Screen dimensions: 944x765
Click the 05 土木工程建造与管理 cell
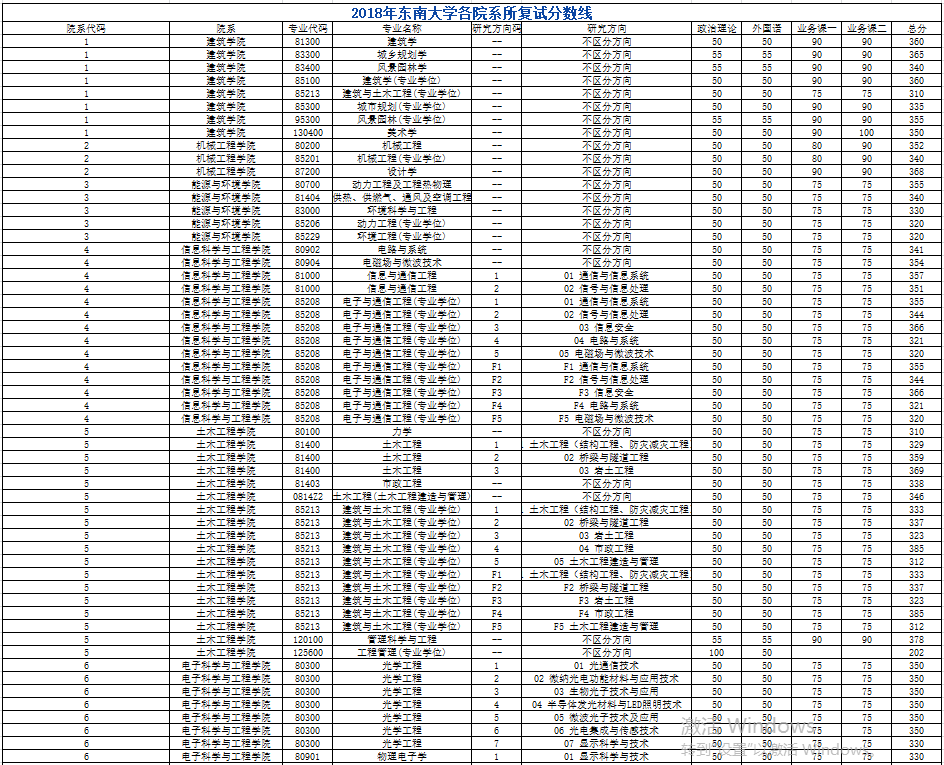pos(606,562)
